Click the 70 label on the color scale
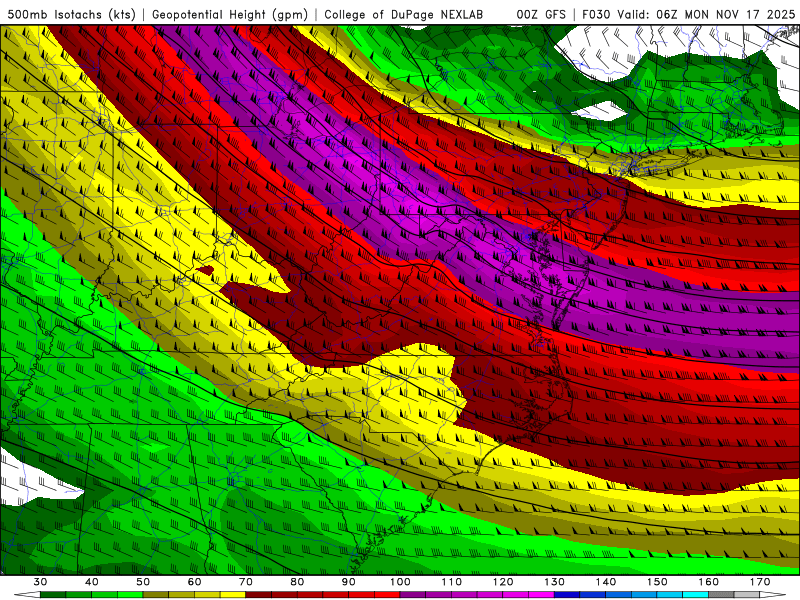Screen dimensions: 800x600 coord(246,582)
